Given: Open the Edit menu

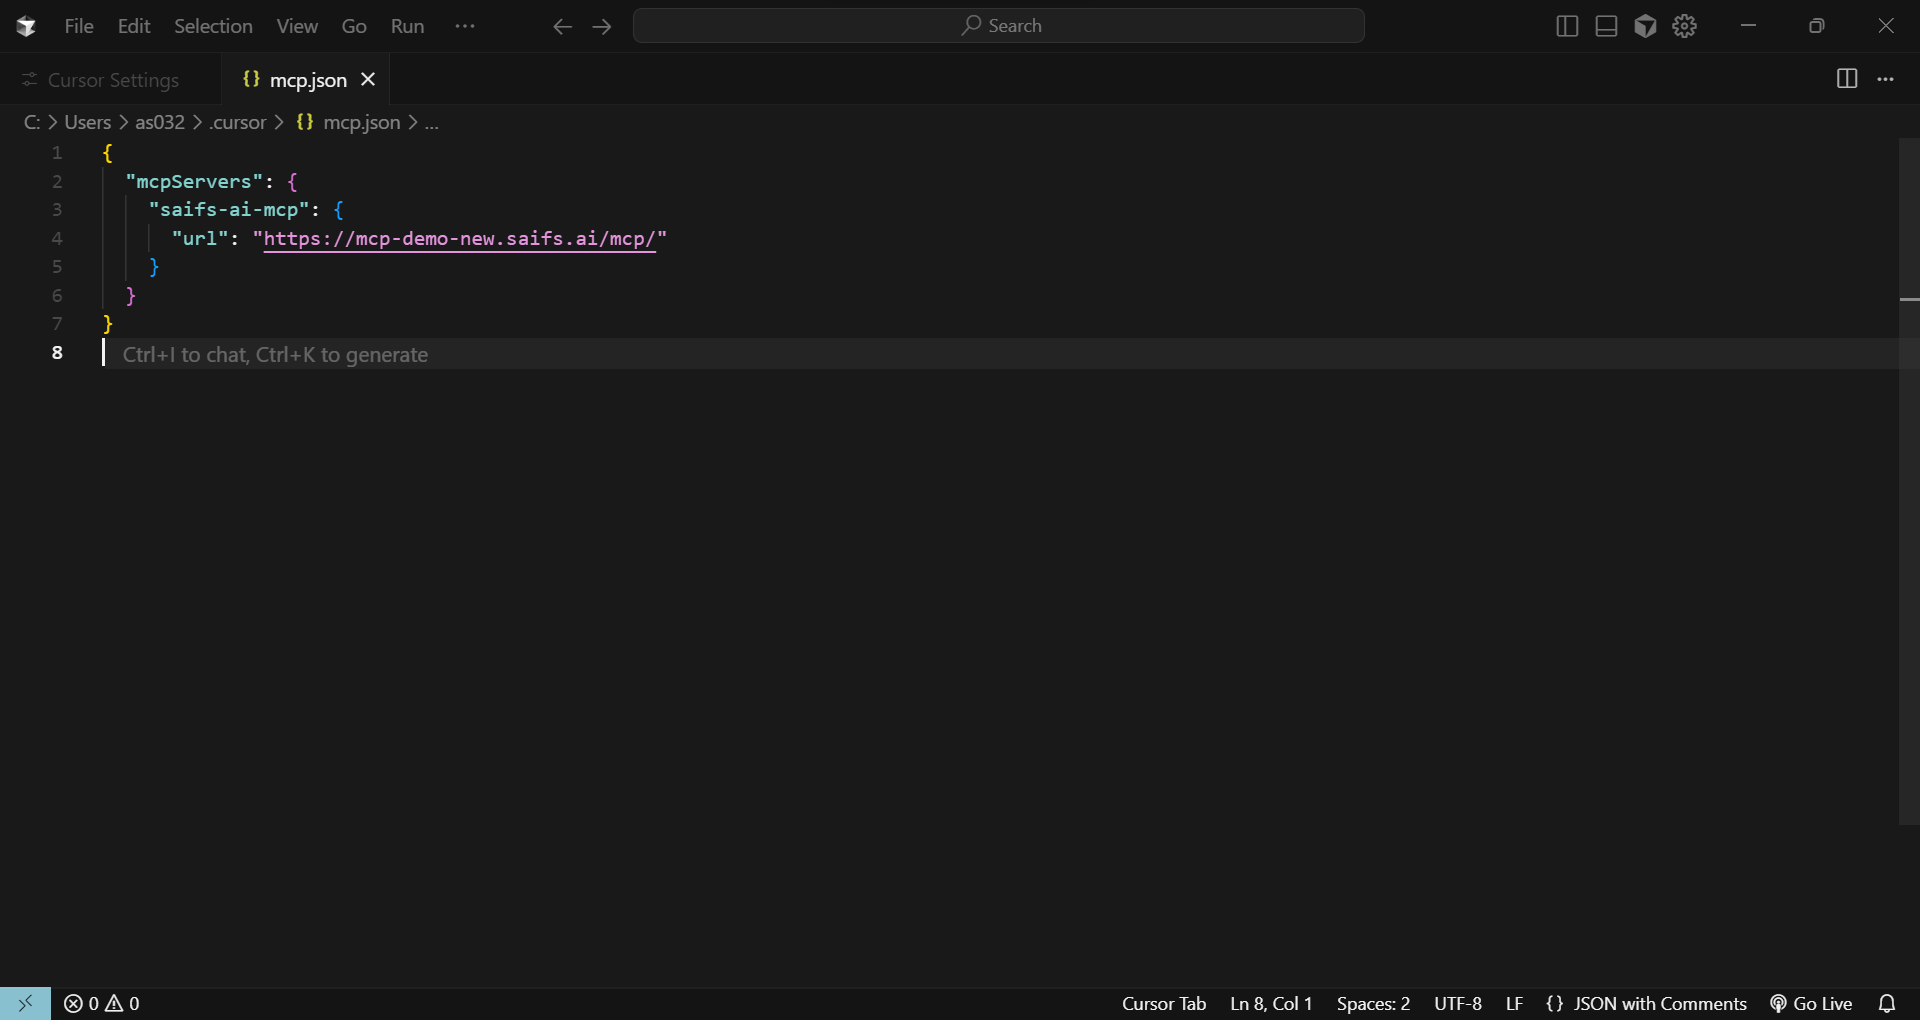Looking at the screenshot, I should pyautogui.click(x=134, y=26).
